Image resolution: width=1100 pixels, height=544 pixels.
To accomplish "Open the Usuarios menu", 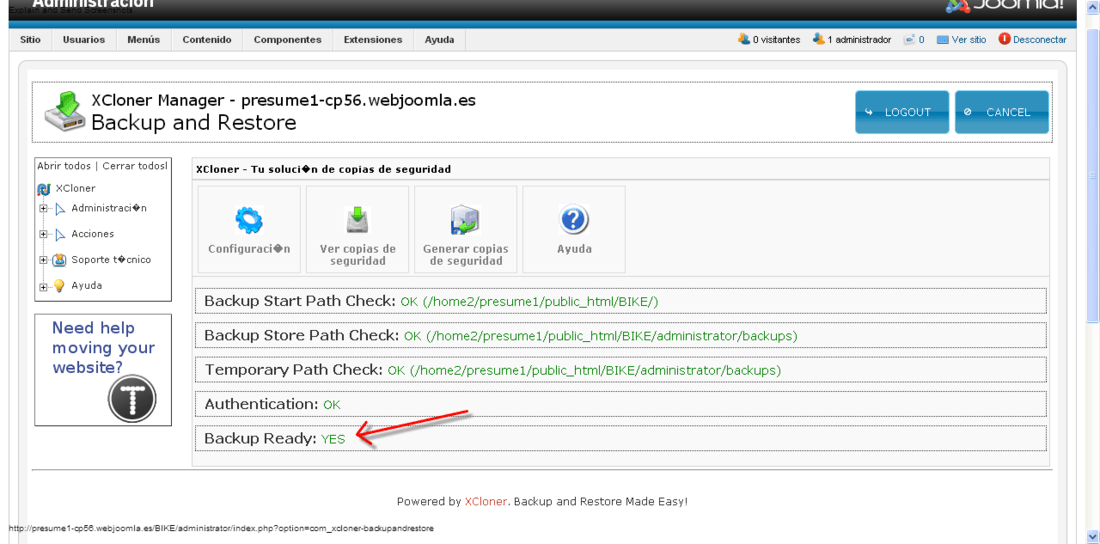I will [x=83, y=40].
